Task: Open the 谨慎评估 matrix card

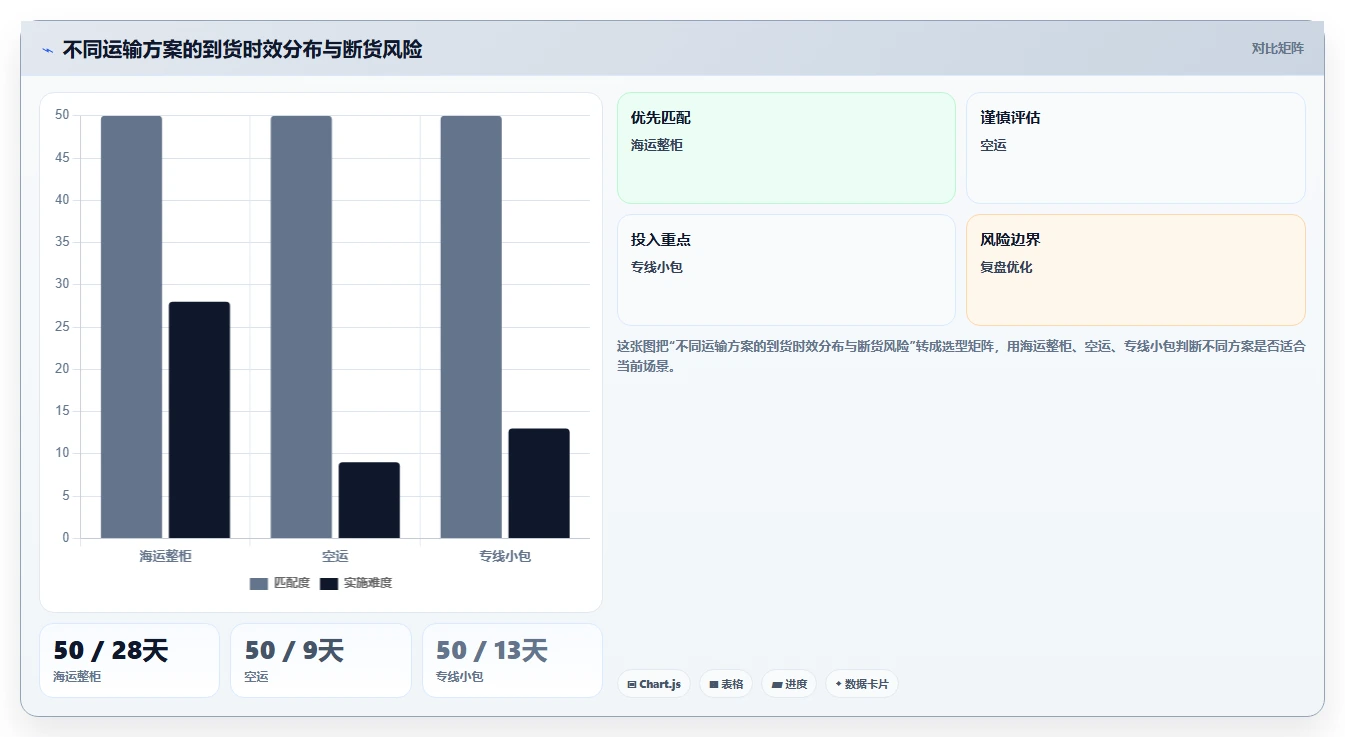Action: point(1135,148)
